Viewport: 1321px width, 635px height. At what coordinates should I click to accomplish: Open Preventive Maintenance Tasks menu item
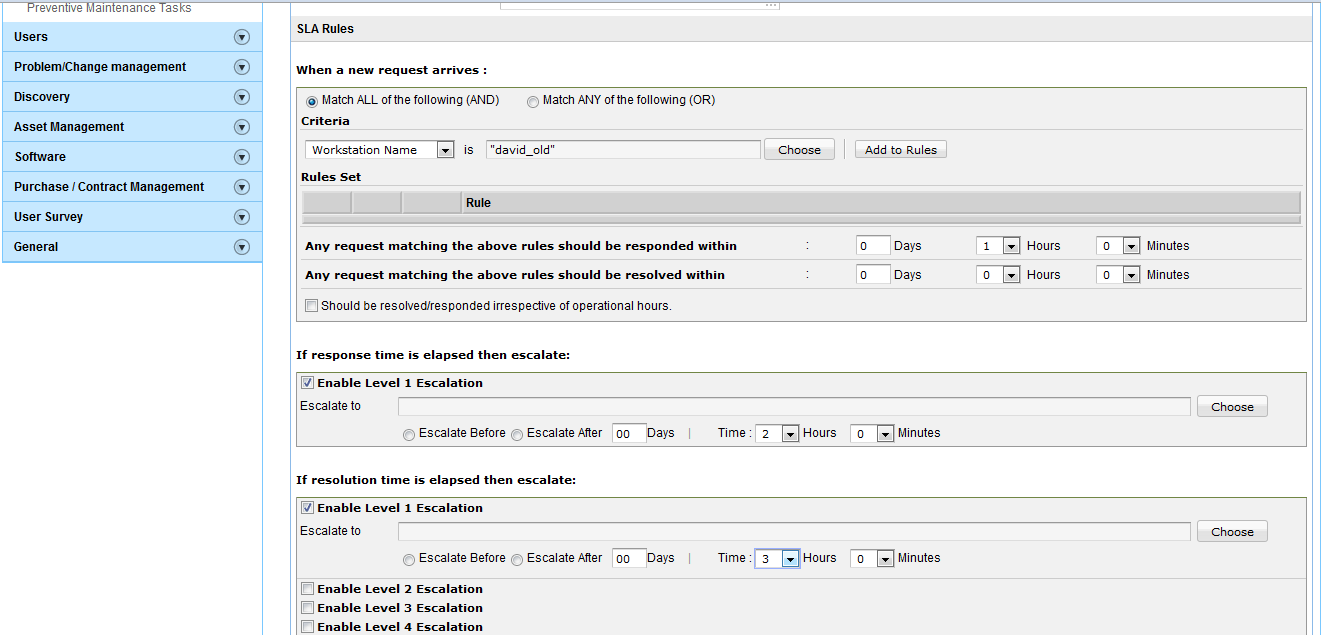pyautogui.click(x=109, y=8)
